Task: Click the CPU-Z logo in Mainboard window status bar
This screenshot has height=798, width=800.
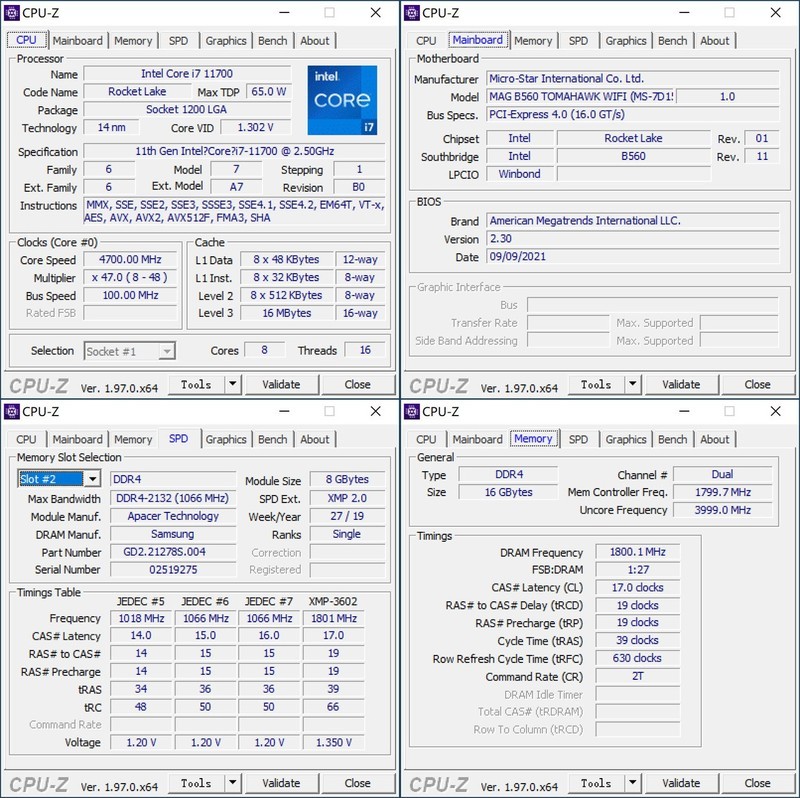Action: 438,384
